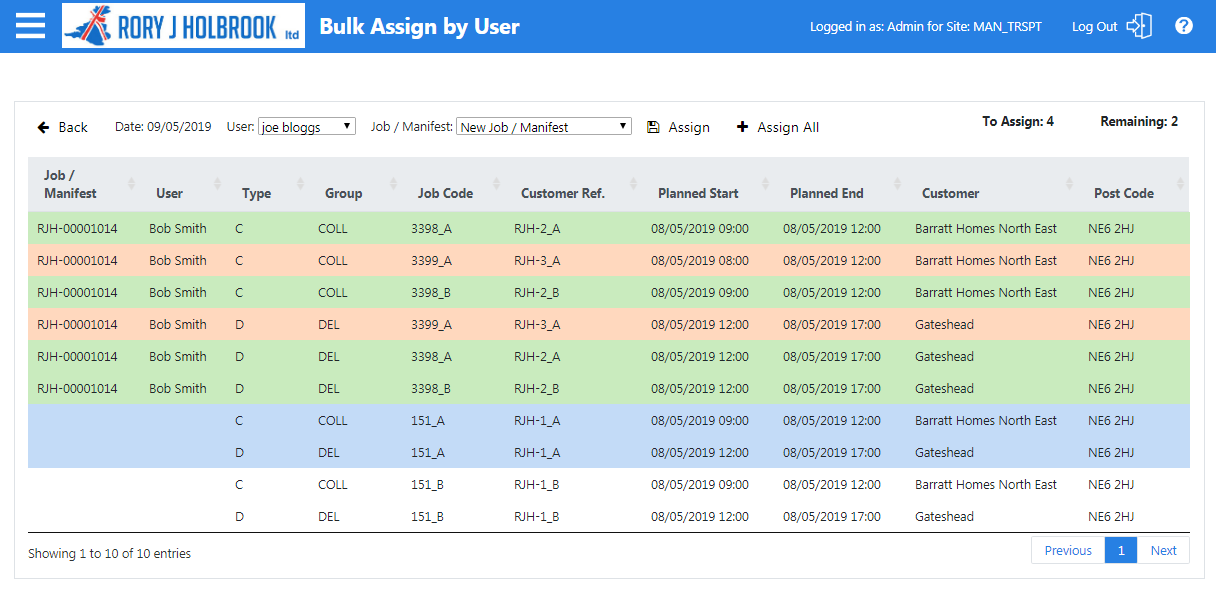Screen dimensions: 1216x590
Task: Click the Assign All plus icon
Action: pos(742,127)
